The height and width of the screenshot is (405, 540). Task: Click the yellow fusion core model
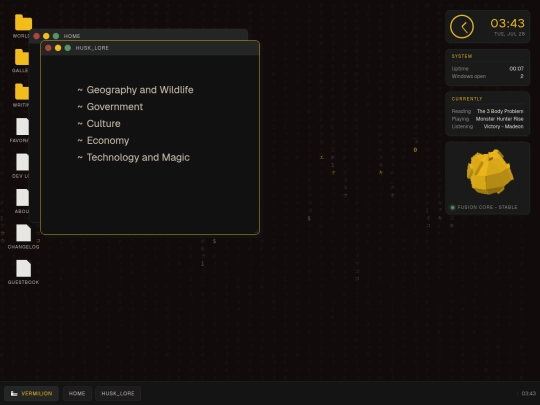coord(490,172)
